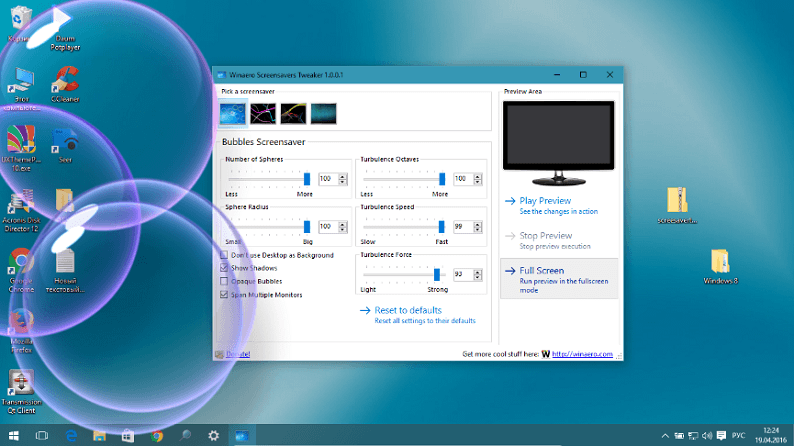The width and height of the screenshot is (794, 446).
Task: Click the Number of Spheres value field
Action: point(328,179)
